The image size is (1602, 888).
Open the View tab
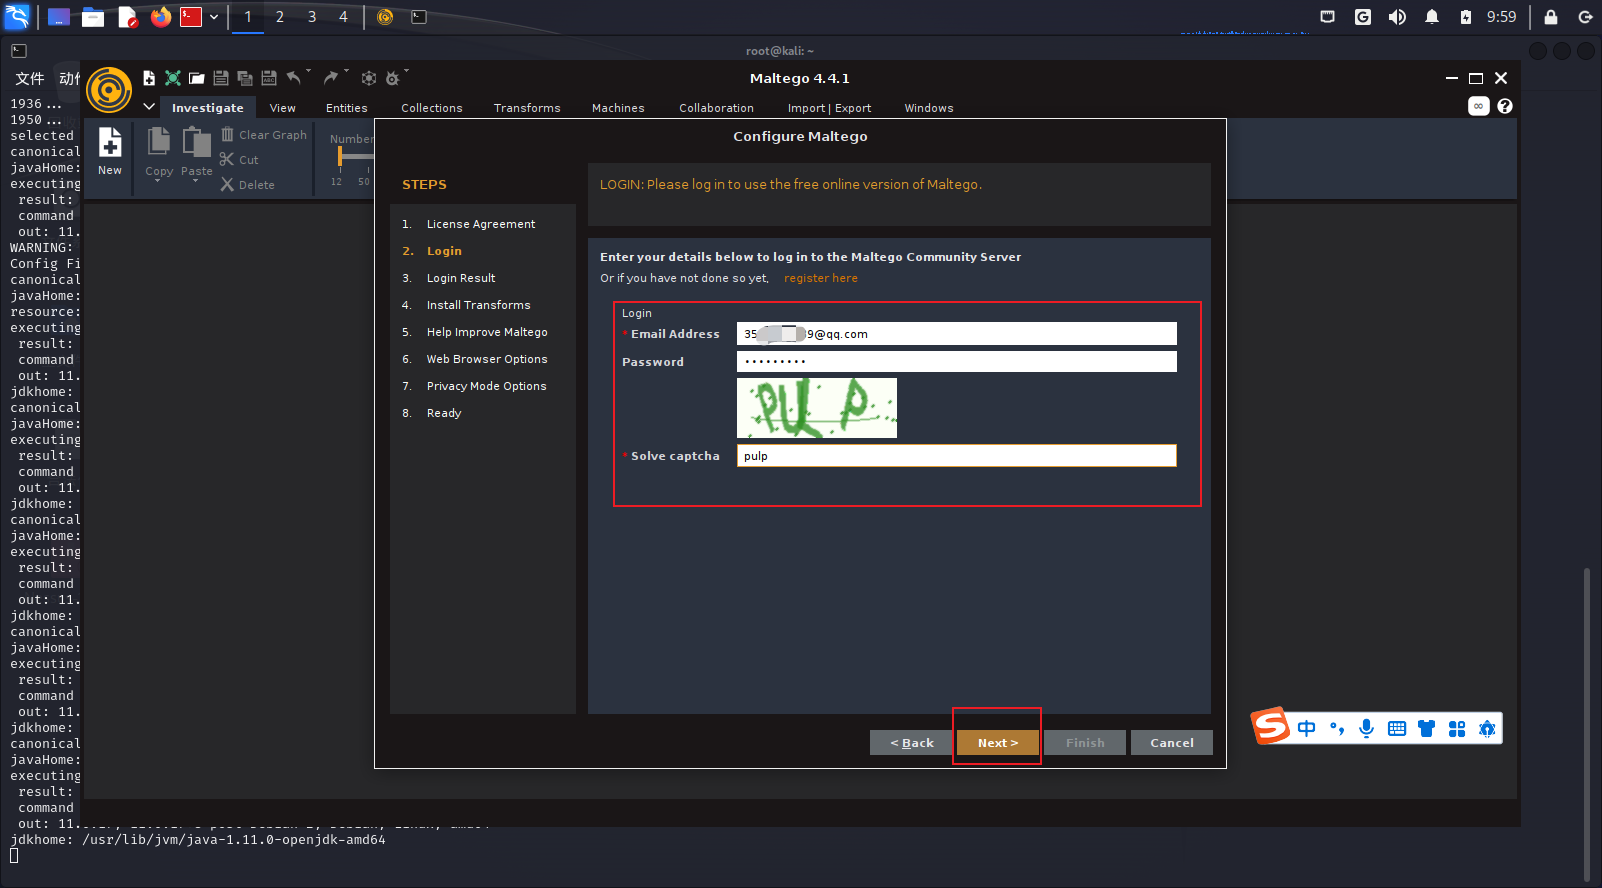283,108
